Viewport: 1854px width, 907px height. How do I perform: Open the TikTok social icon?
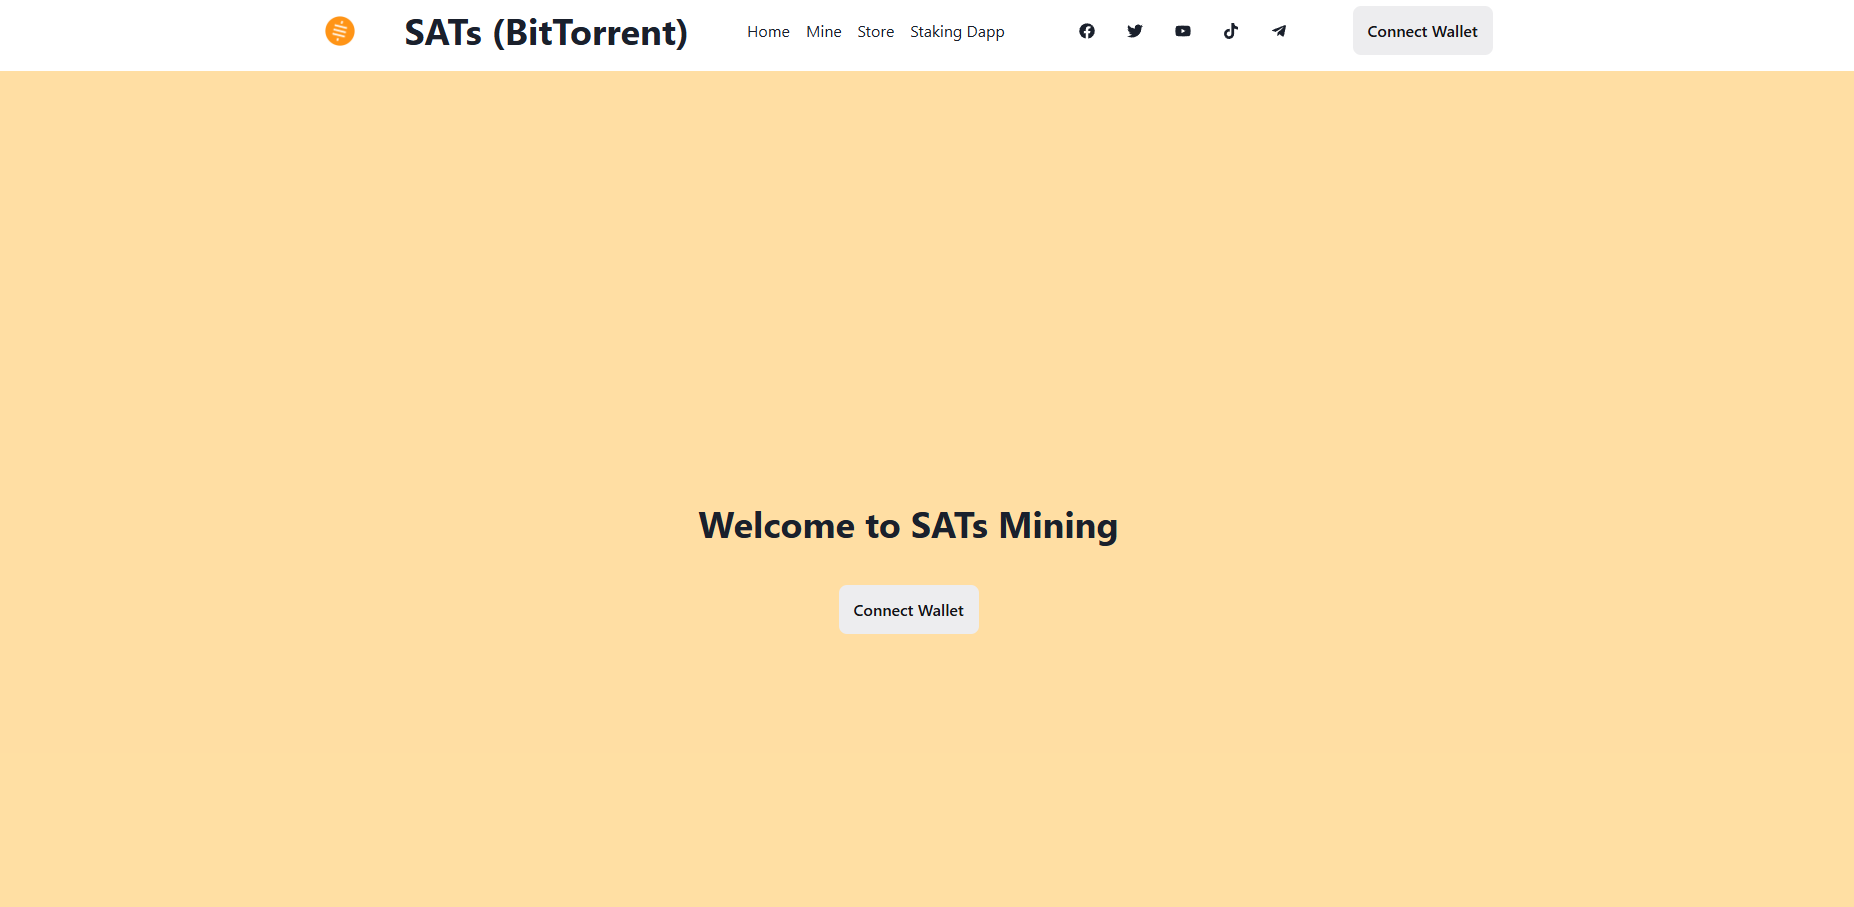click(x=1231, y=31)
